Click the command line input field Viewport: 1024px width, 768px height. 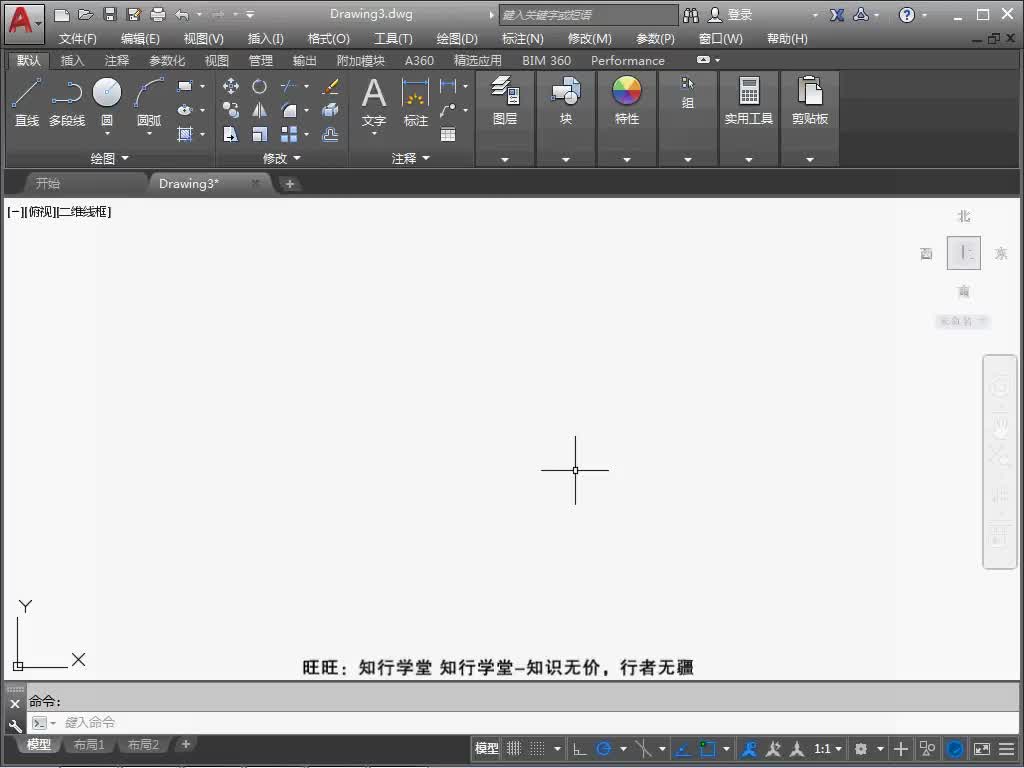point(522,723)
